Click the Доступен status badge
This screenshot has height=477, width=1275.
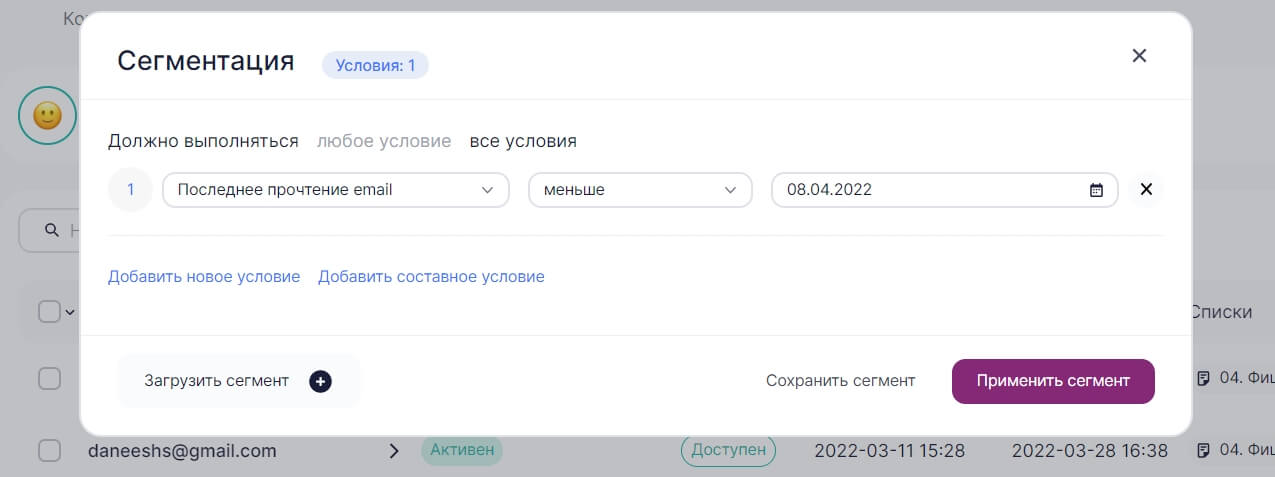pyautogui.click(x=729, y=450)
